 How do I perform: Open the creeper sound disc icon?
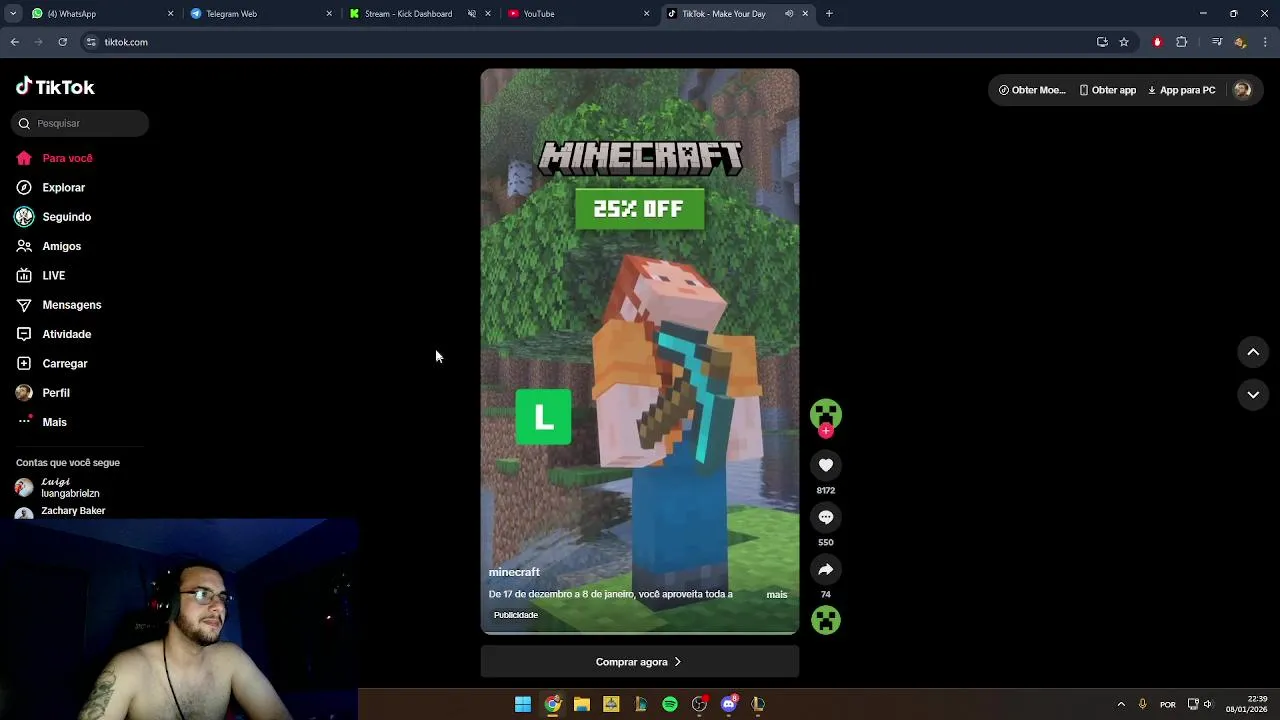click(826, 621)
